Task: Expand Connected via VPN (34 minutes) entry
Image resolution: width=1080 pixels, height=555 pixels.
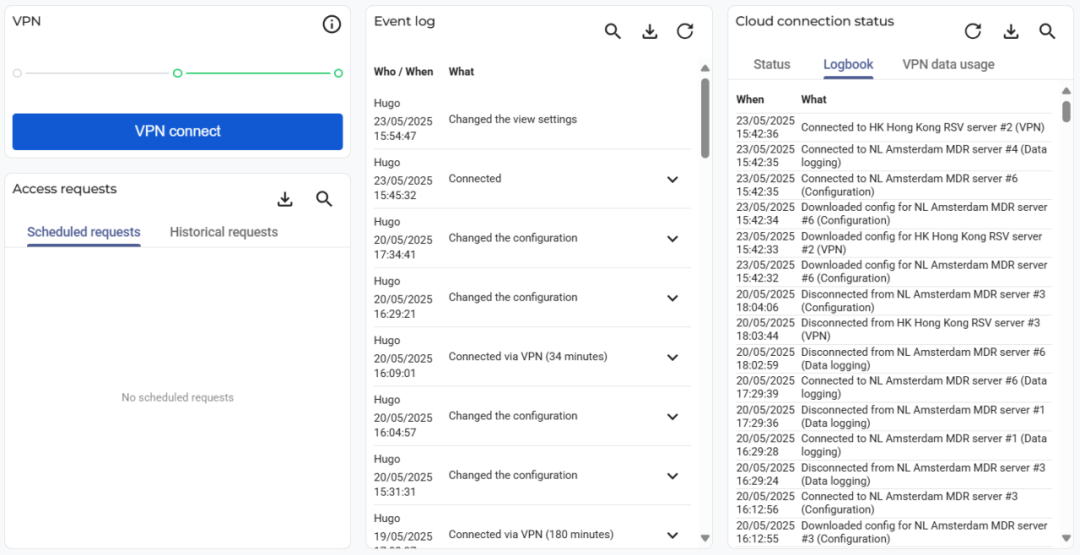Action: [672, 357]
